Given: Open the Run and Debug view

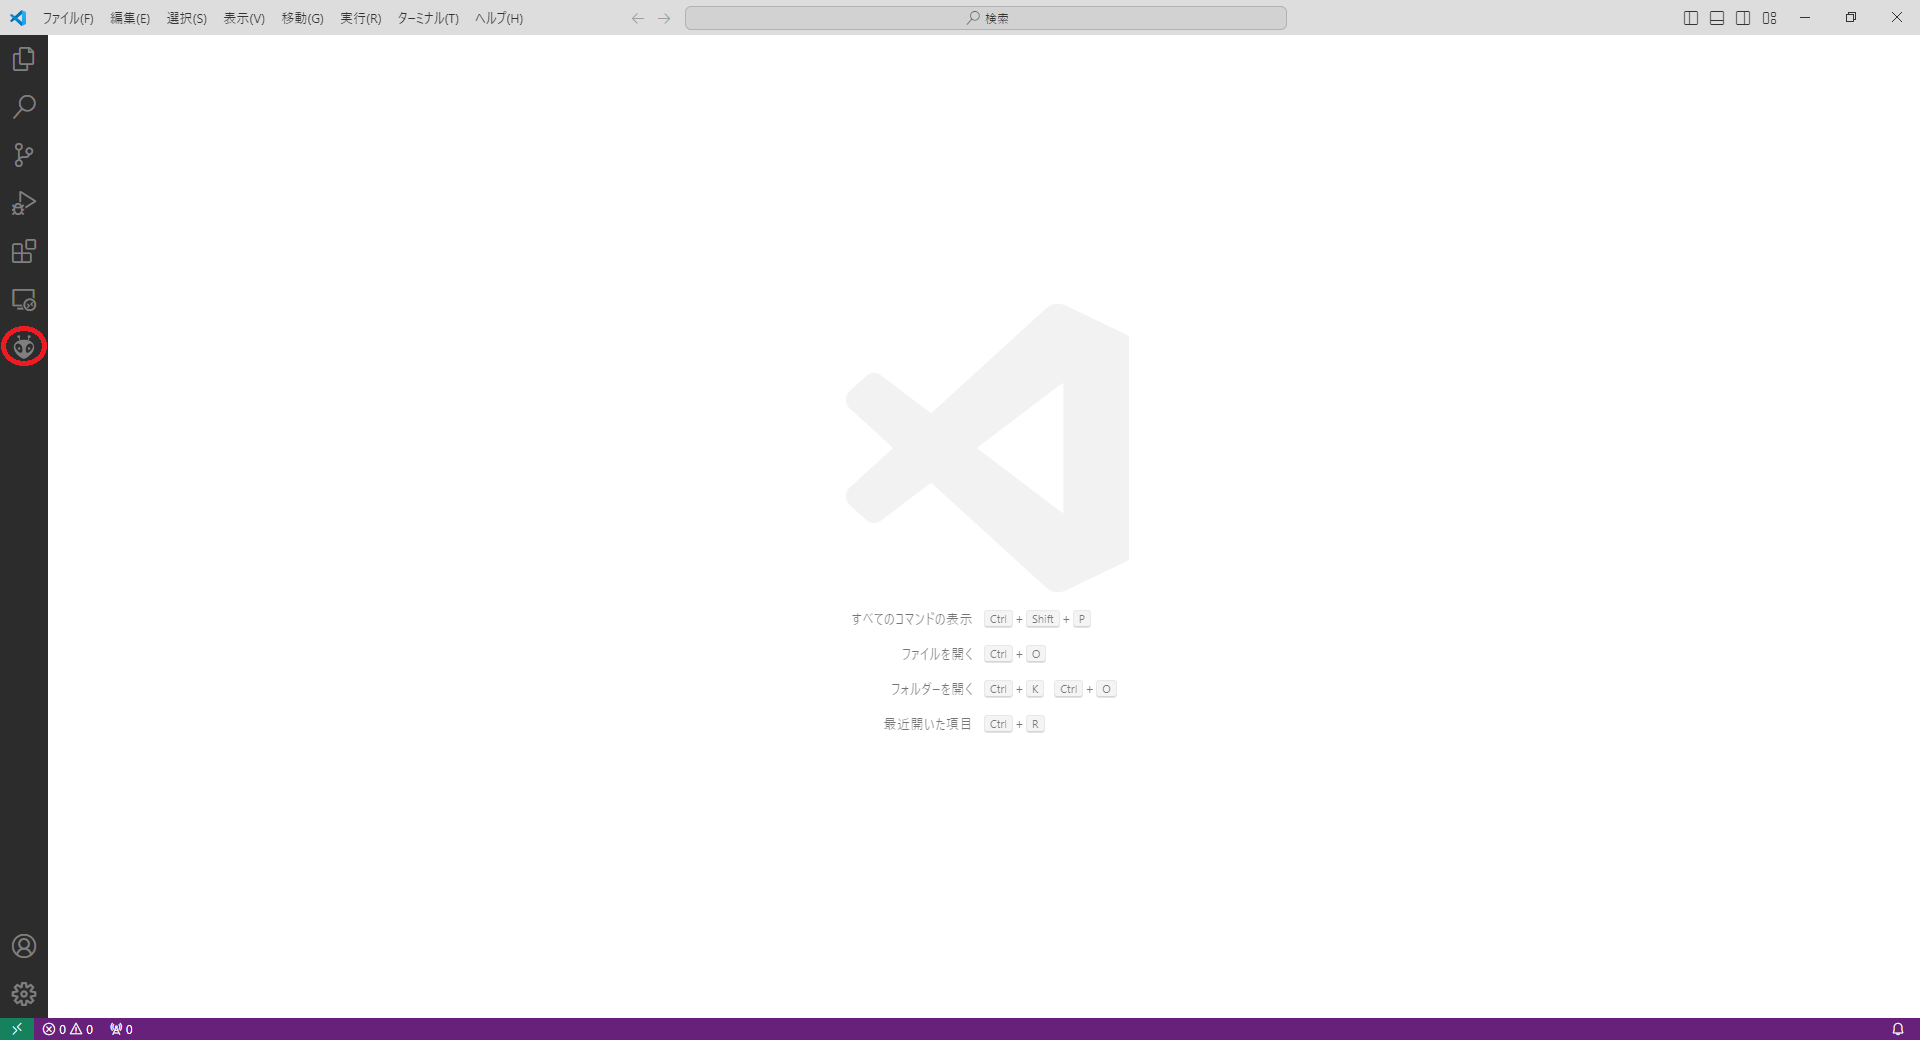Looking at the screenshot, I should pos(24,203).
